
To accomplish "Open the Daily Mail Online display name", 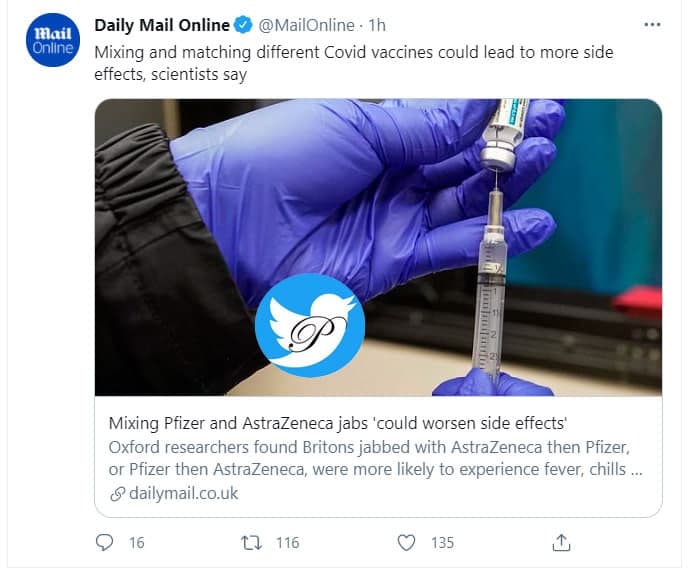I will pos(162,25).
